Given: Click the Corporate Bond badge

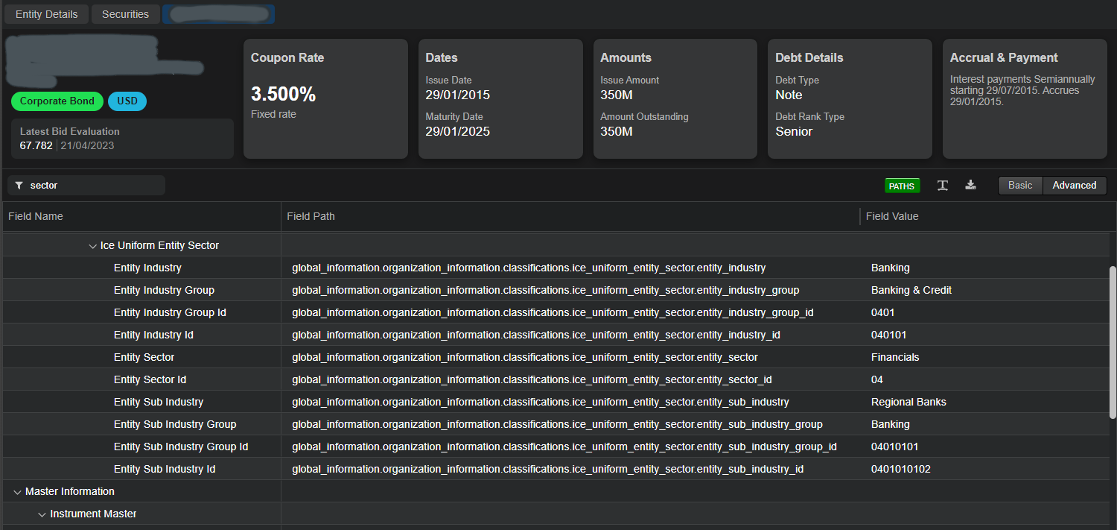Looking at the screenshot, I should [x=57, y=101].
